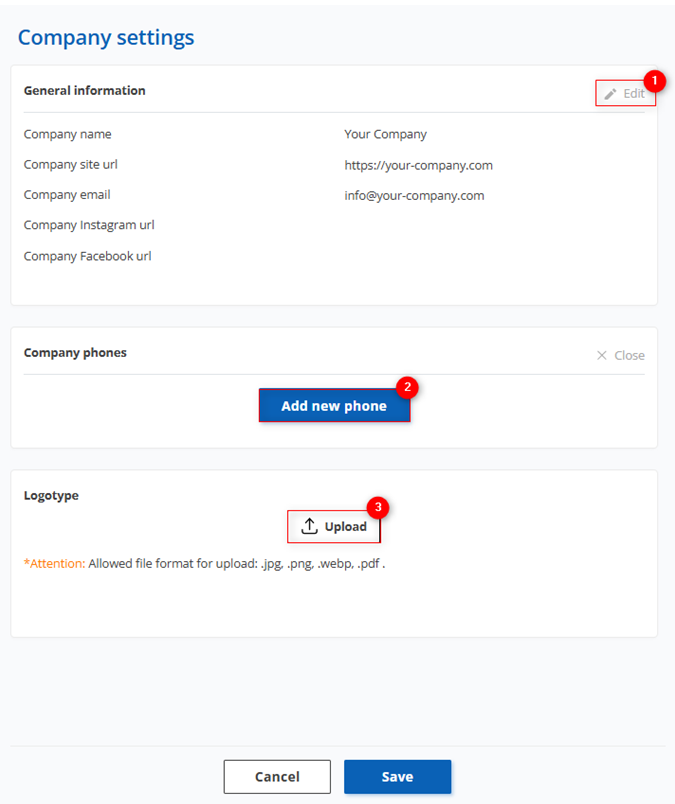
Task: Click the upload arrow icon
Action: point(309,526)
